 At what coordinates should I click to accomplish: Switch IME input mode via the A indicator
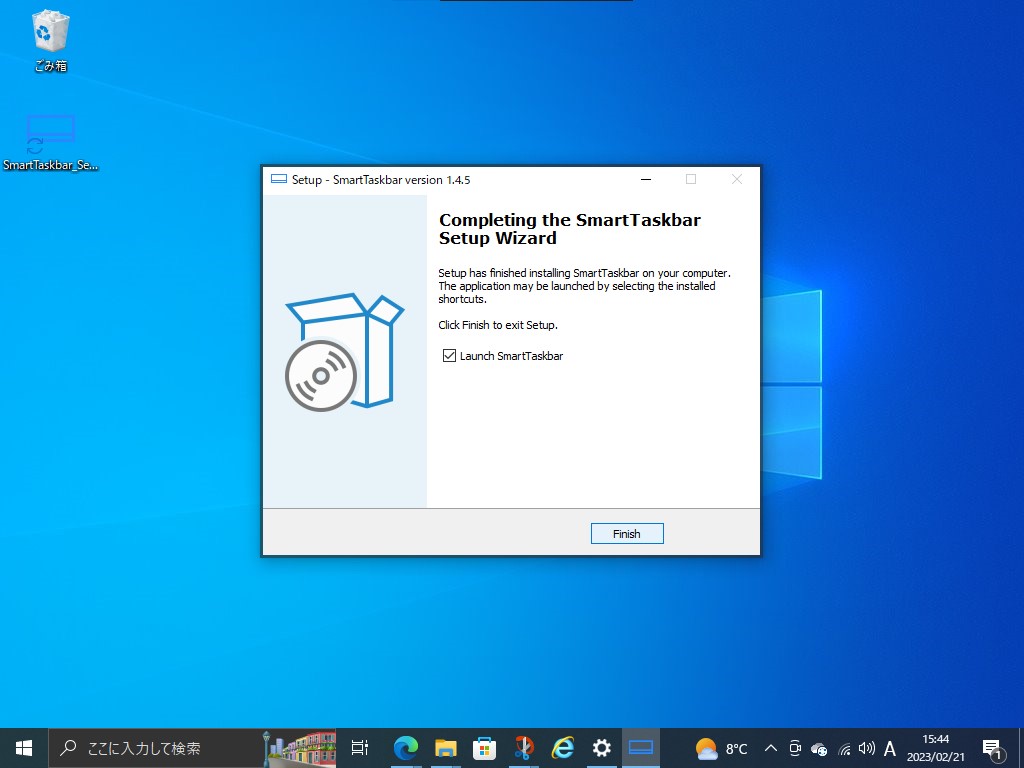889,747
